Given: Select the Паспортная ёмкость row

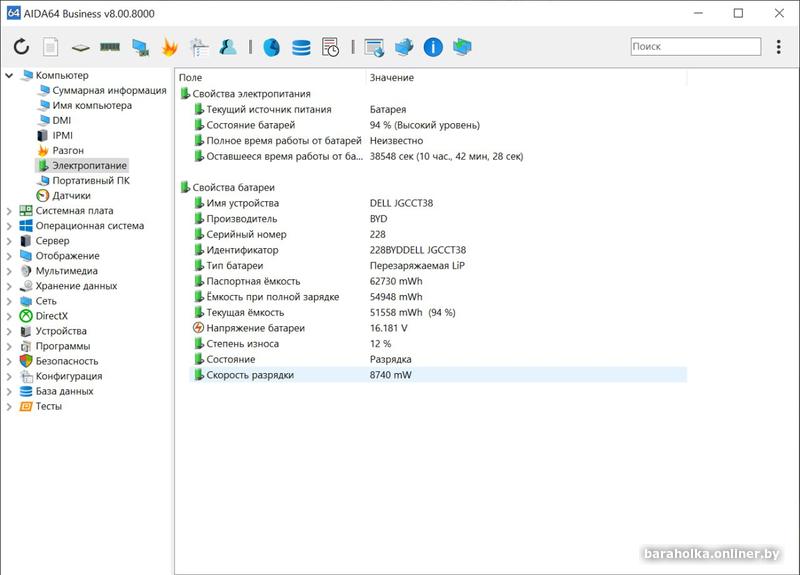Looking at the screenshot, I should [439, 281].
